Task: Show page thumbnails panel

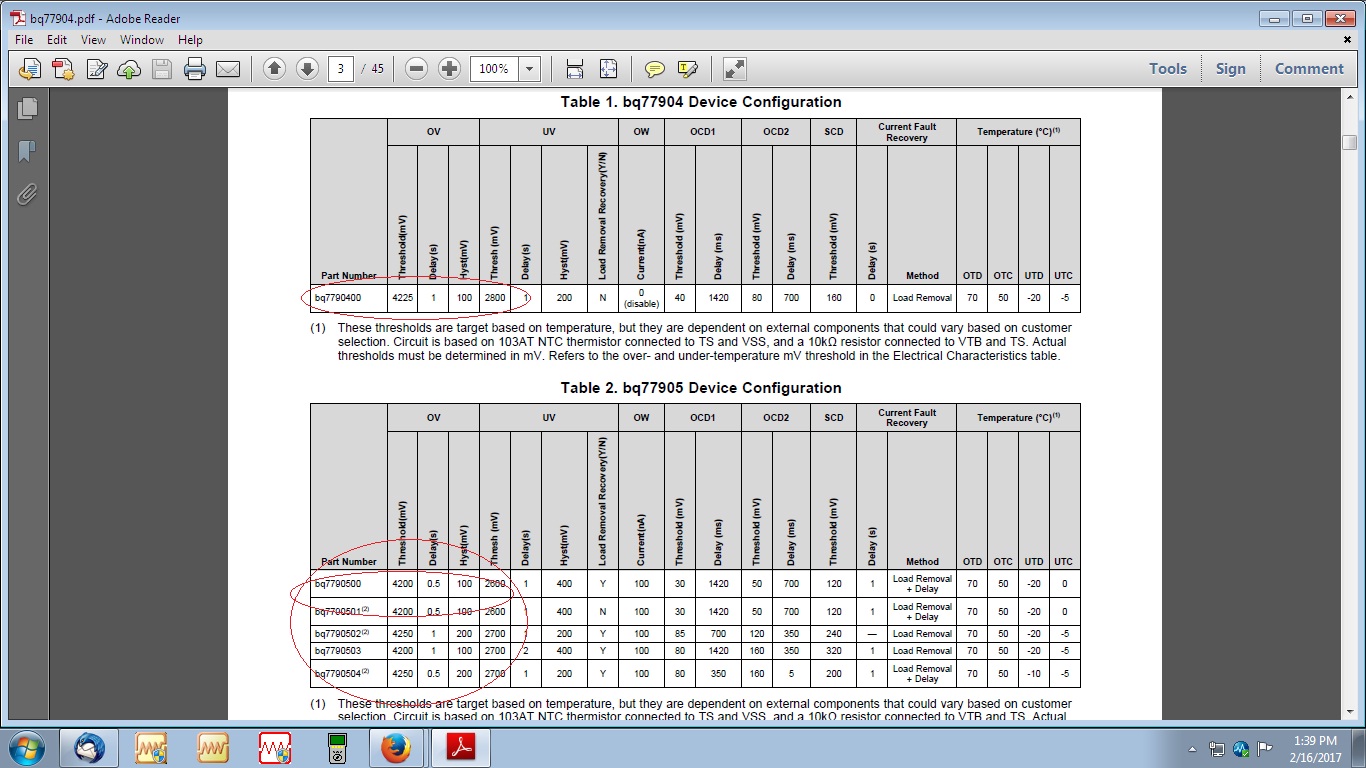Action: (x=27, y=107)
